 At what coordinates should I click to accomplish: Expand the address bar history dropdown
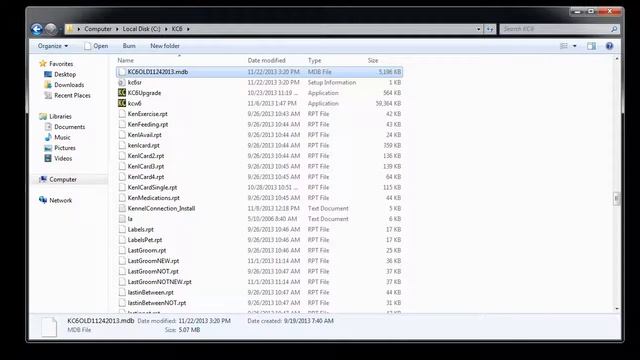(478, 29)
